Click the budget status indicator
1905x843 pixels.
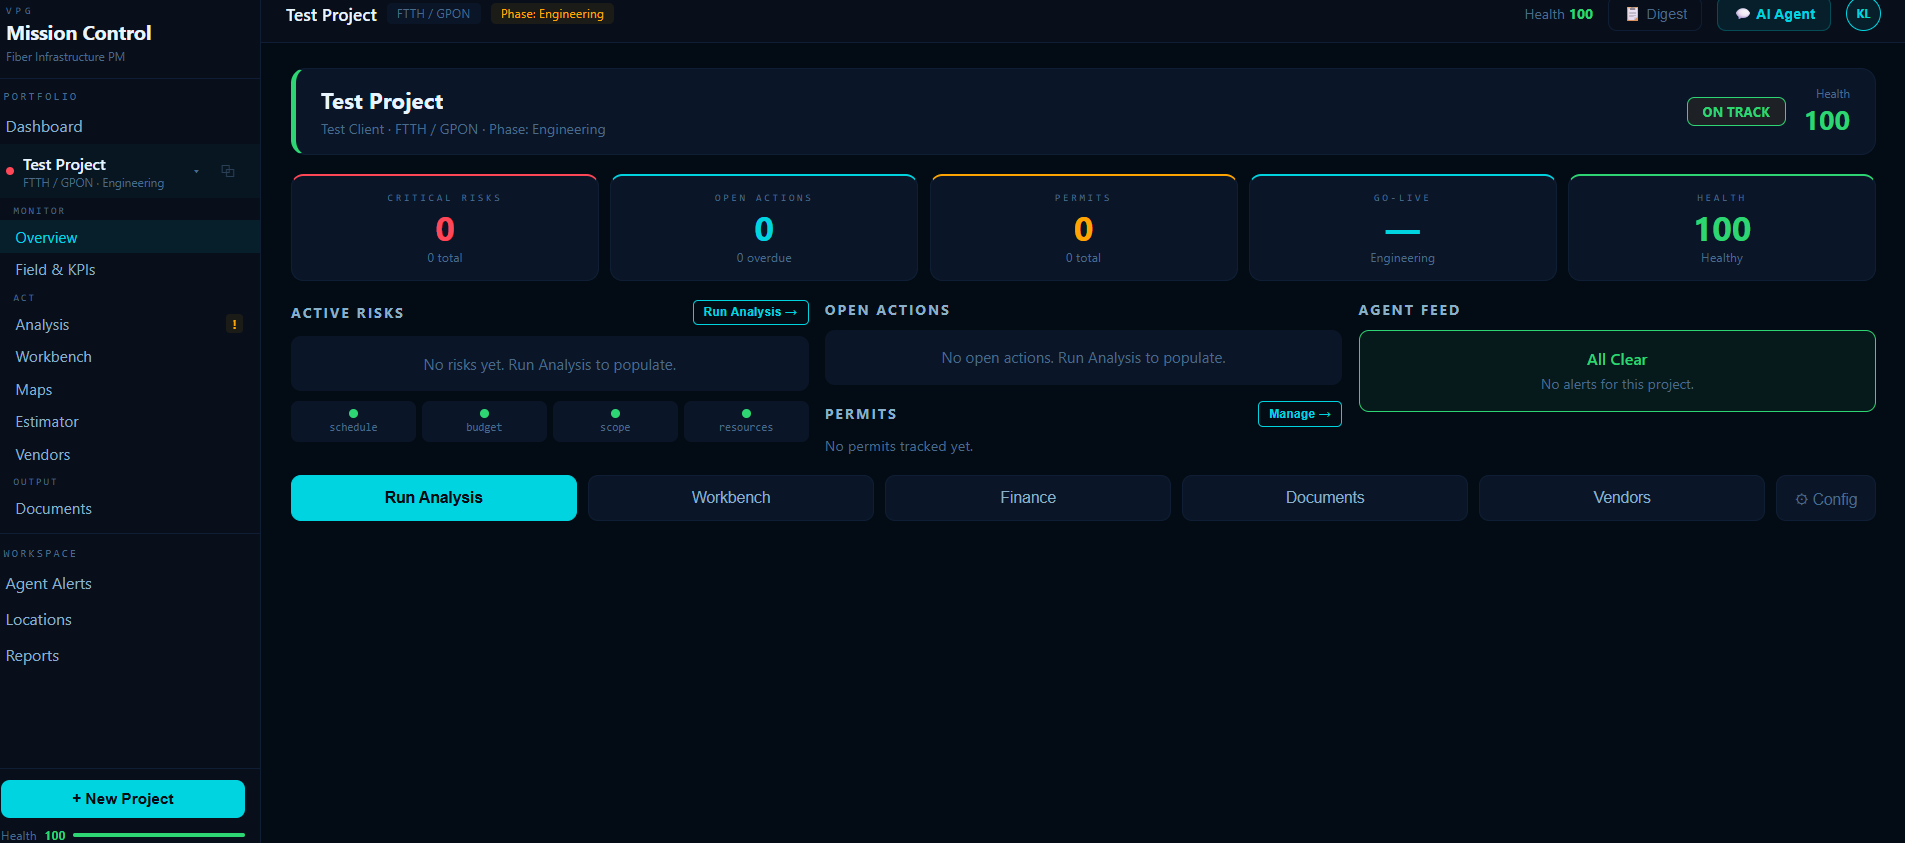pos(484,421)
